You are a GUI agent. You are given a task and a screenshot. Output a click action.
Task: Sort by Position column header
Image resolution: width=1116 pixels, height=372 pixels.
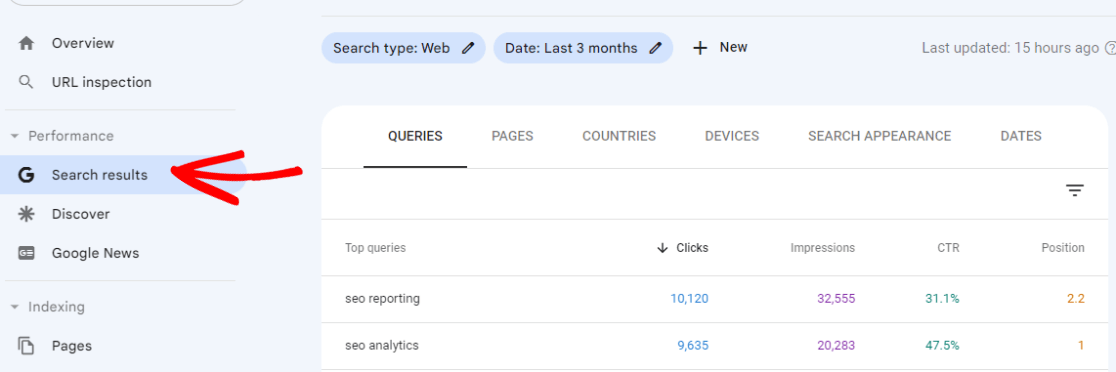1062,248
